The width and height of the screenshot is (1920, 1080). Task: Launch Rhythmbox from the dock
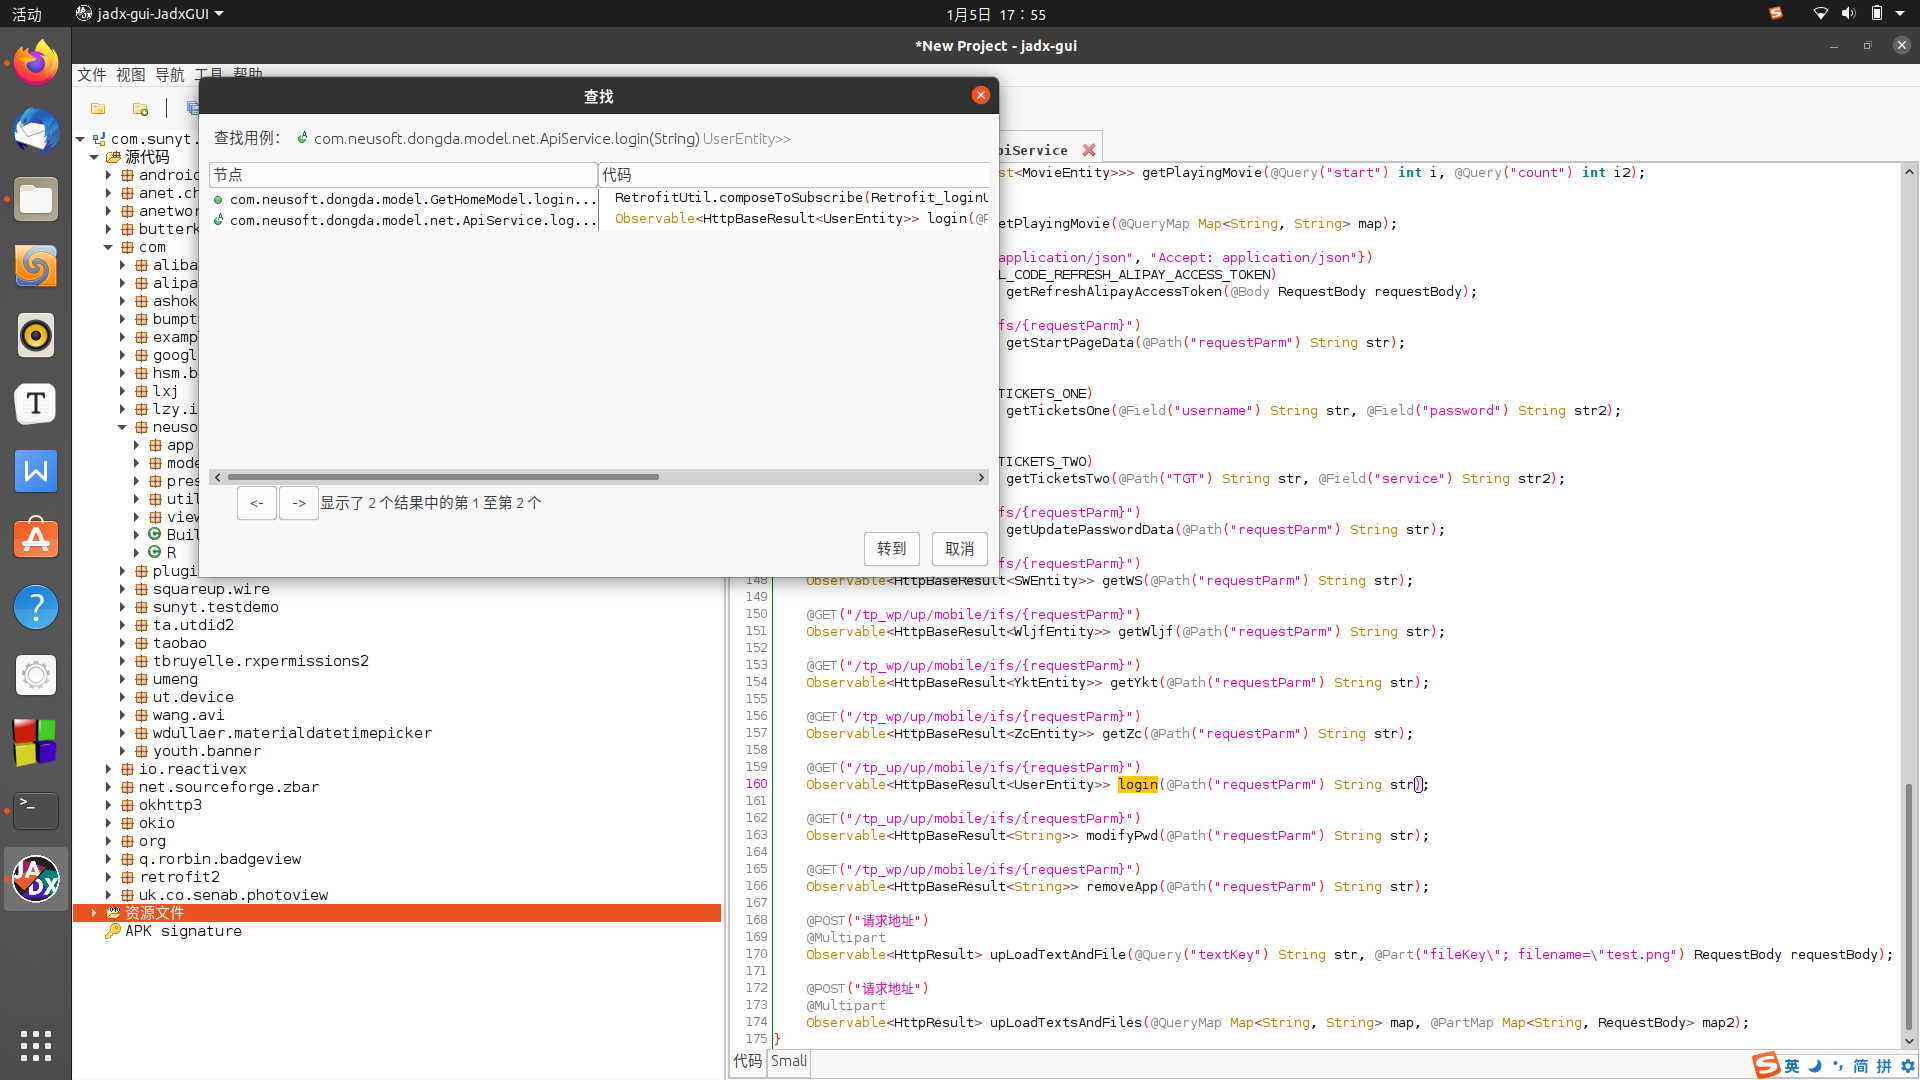[36, 335]
